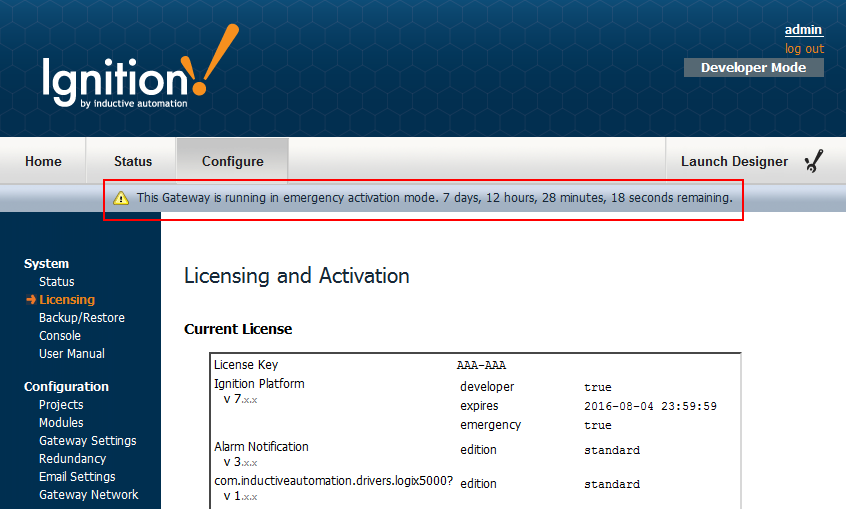Click the Current License heading

(238, 329)
